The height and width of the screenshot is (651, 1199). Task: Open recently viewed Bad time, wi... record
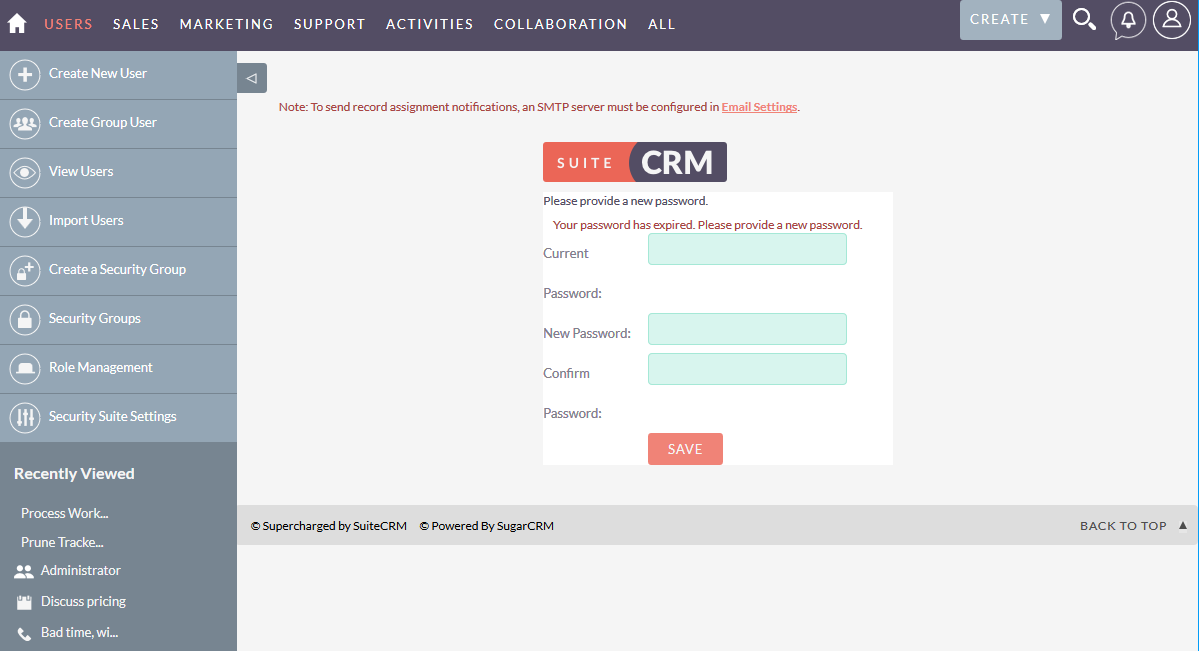click(80, 633)
